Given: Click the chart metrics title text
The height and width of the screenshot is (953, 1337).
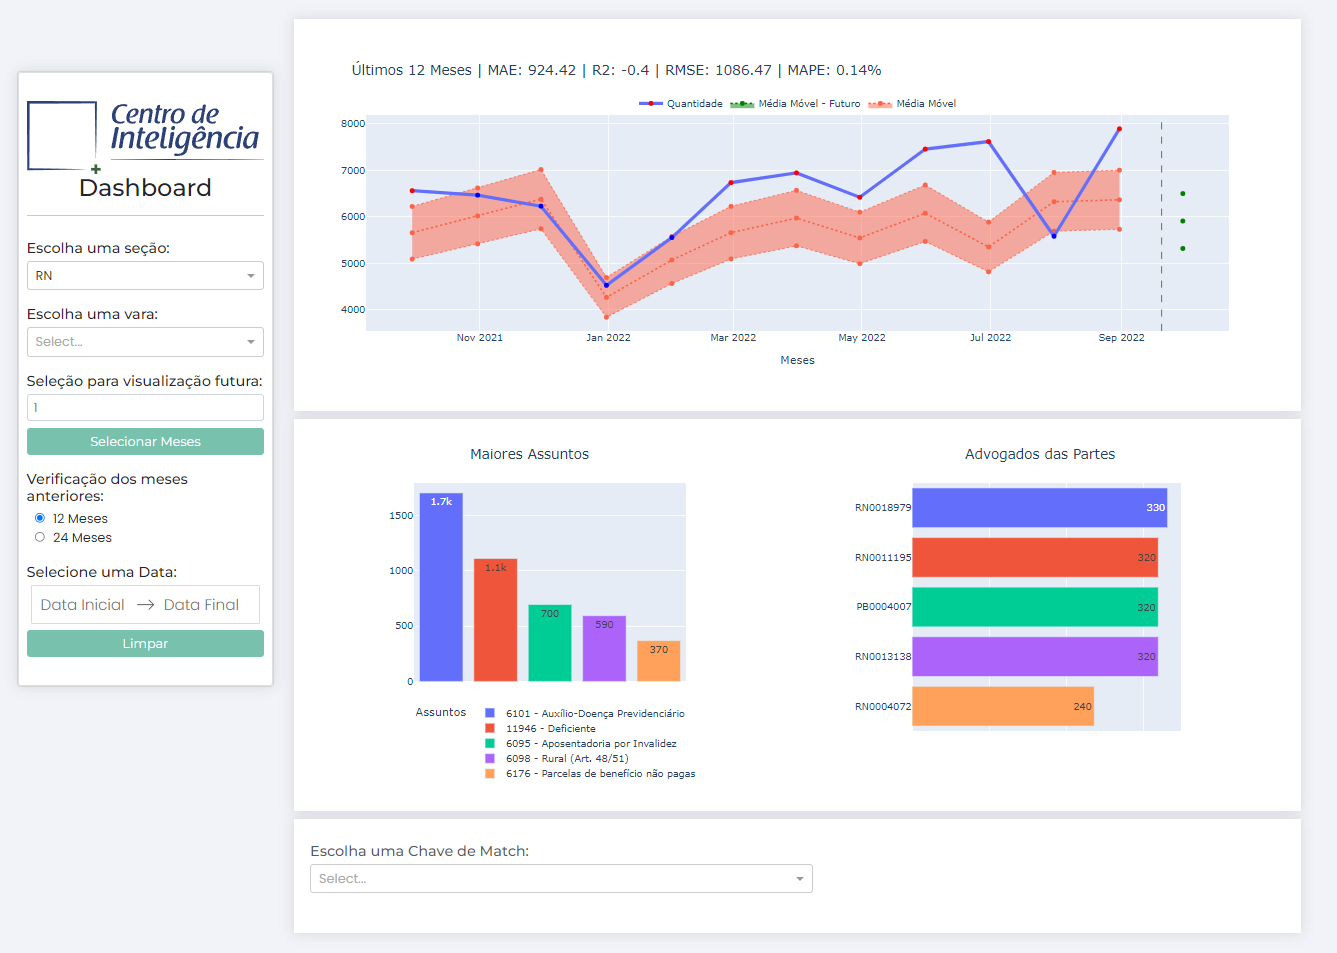Looking at the screenshot, I should [616, 70].
